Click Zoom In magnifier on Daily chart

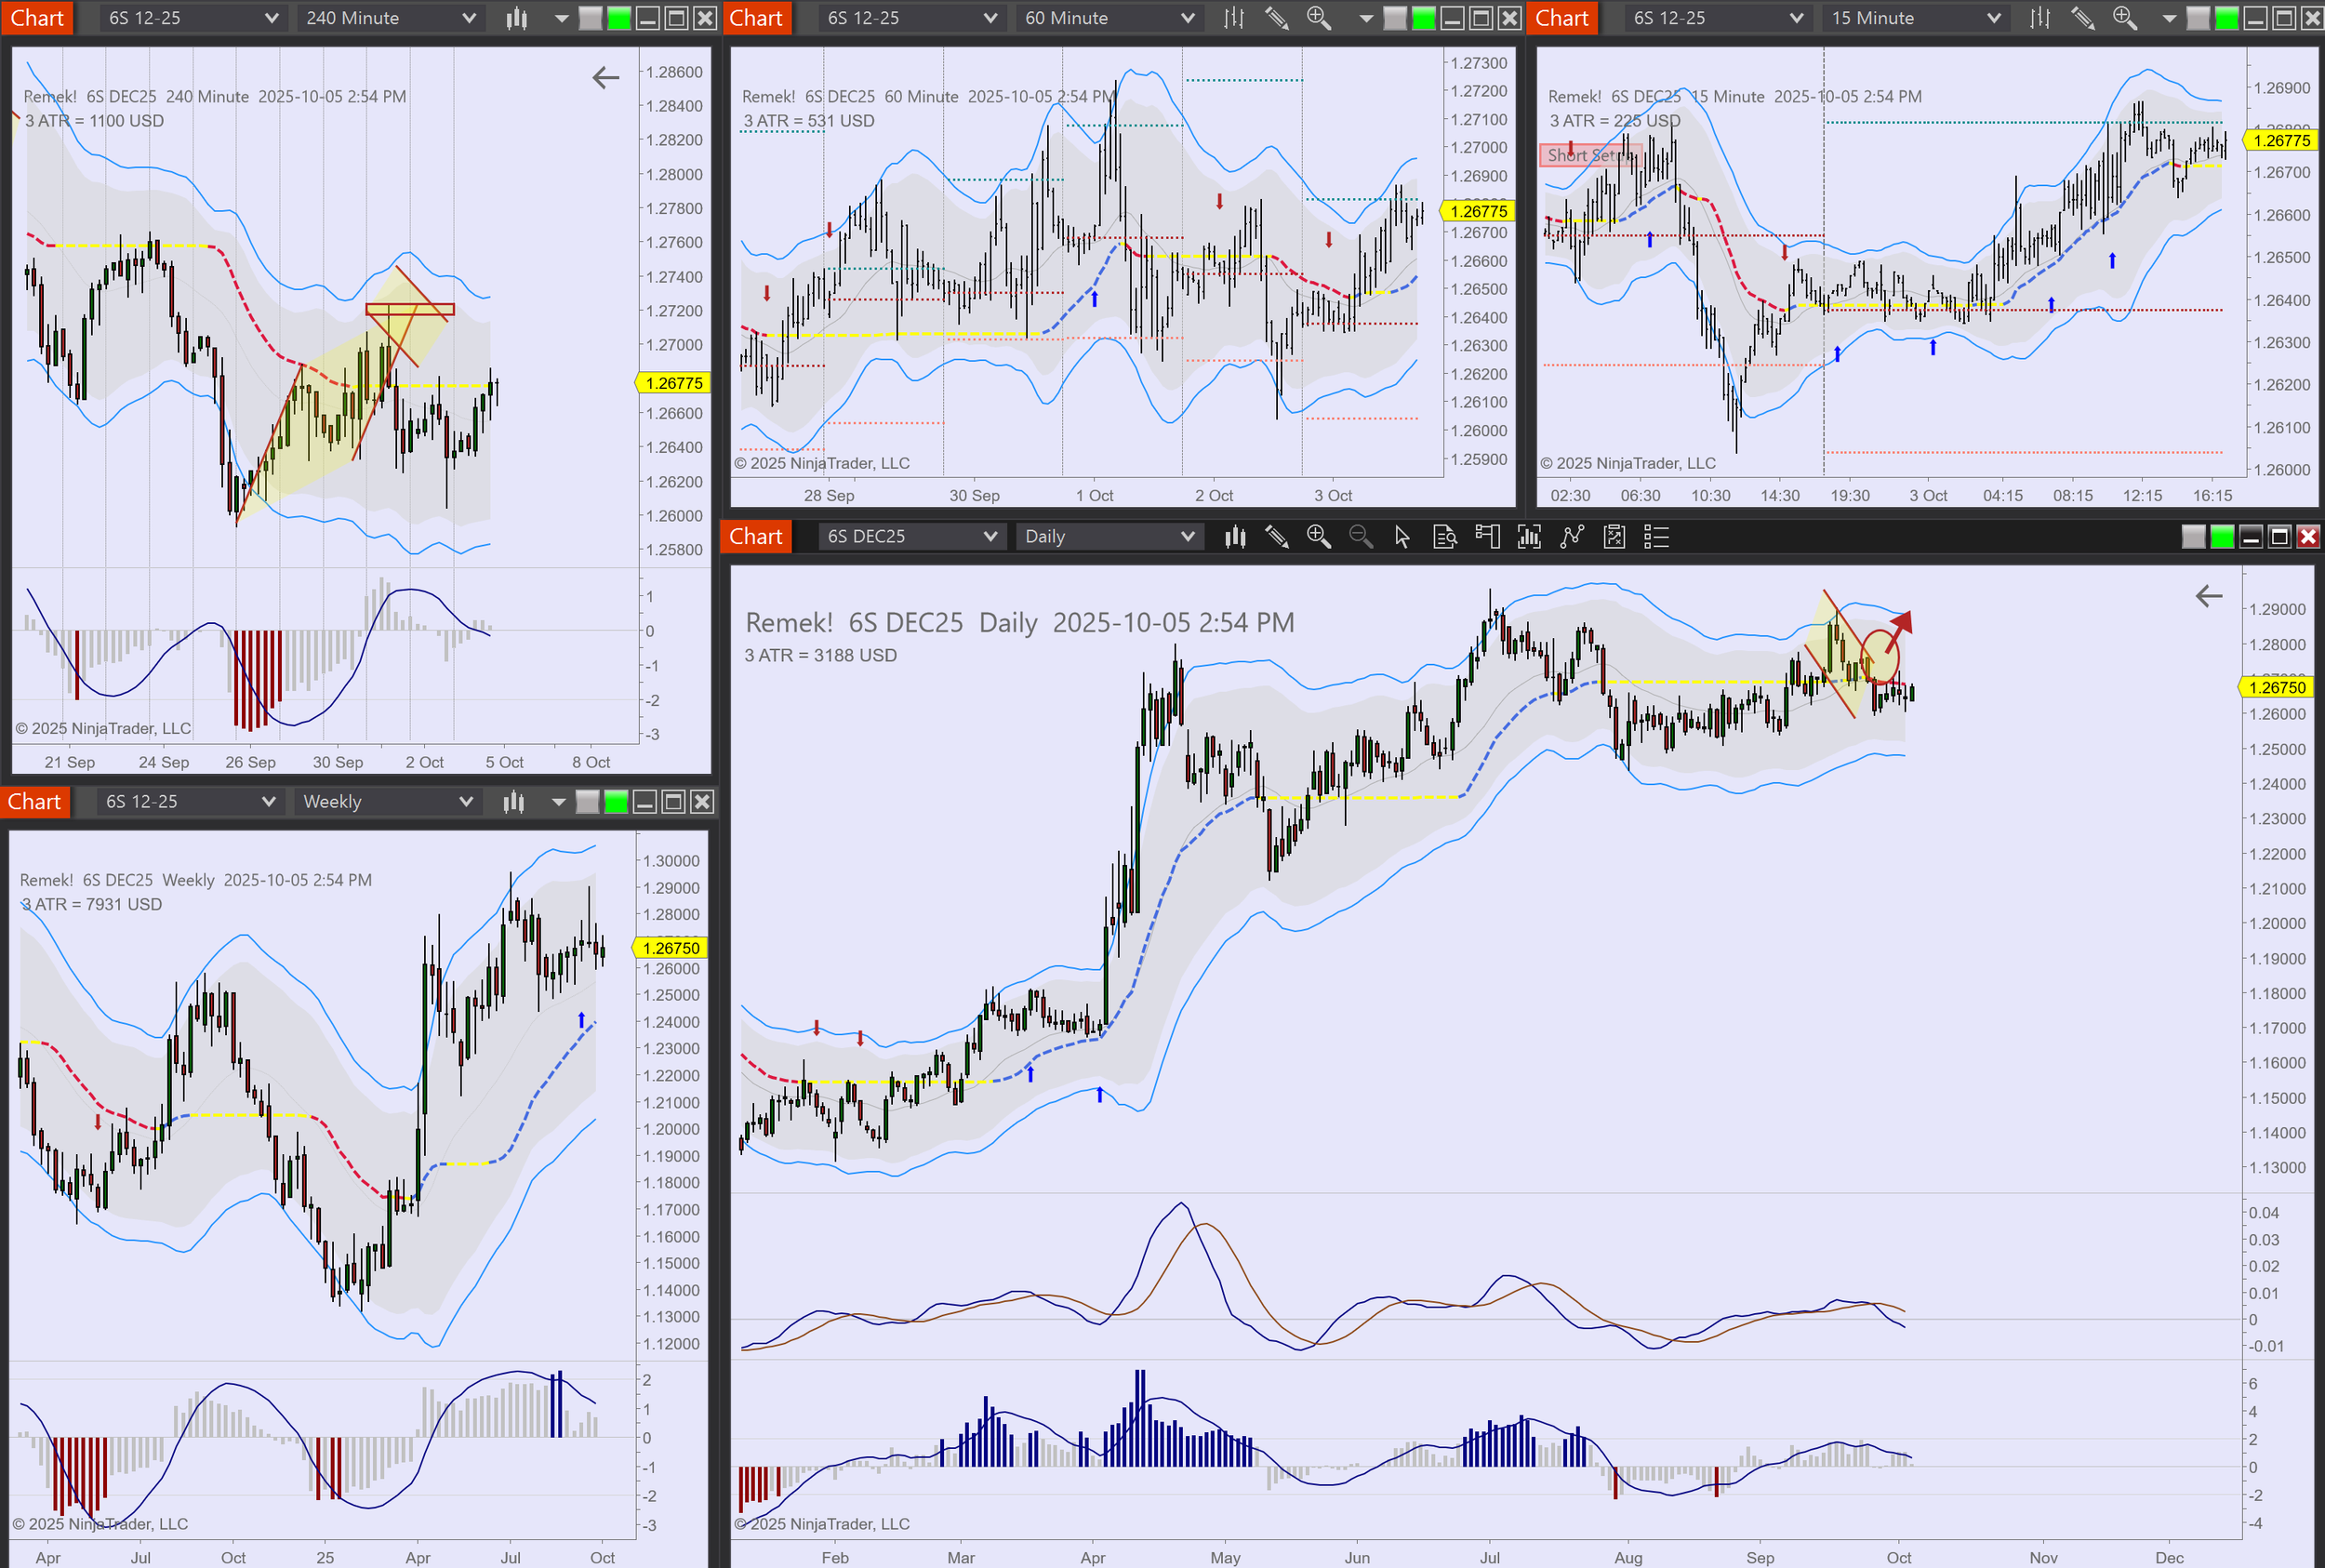tap(1318, 537)
